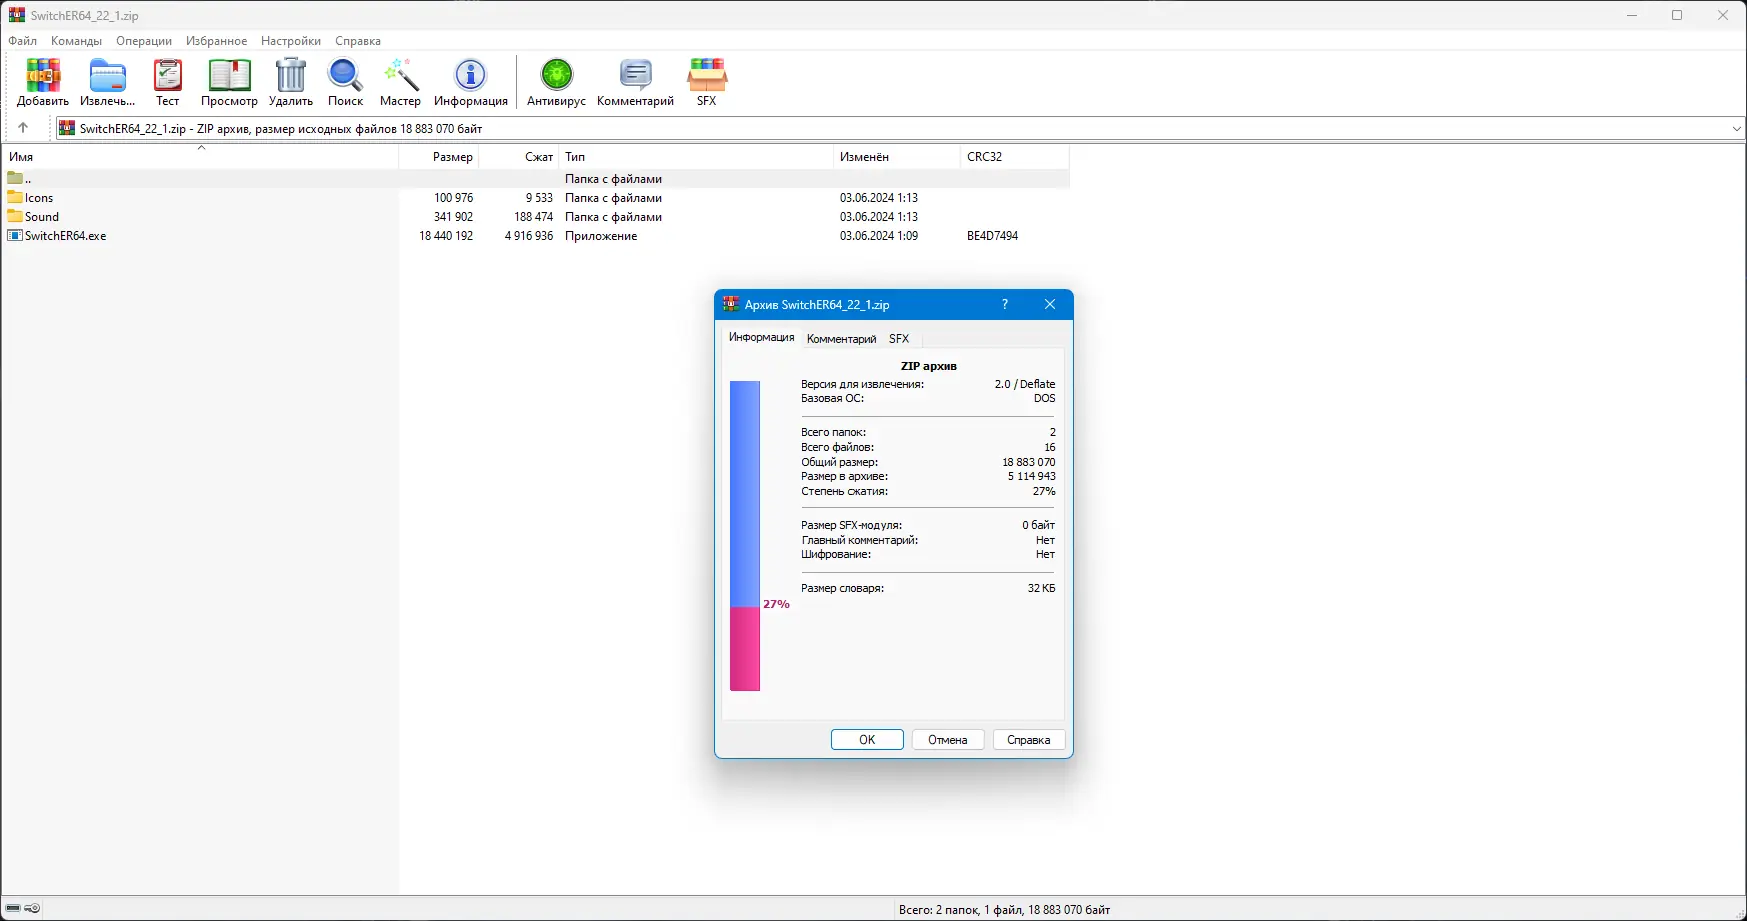Click the WinRAR icon in the title bar

tap(17, 15)
